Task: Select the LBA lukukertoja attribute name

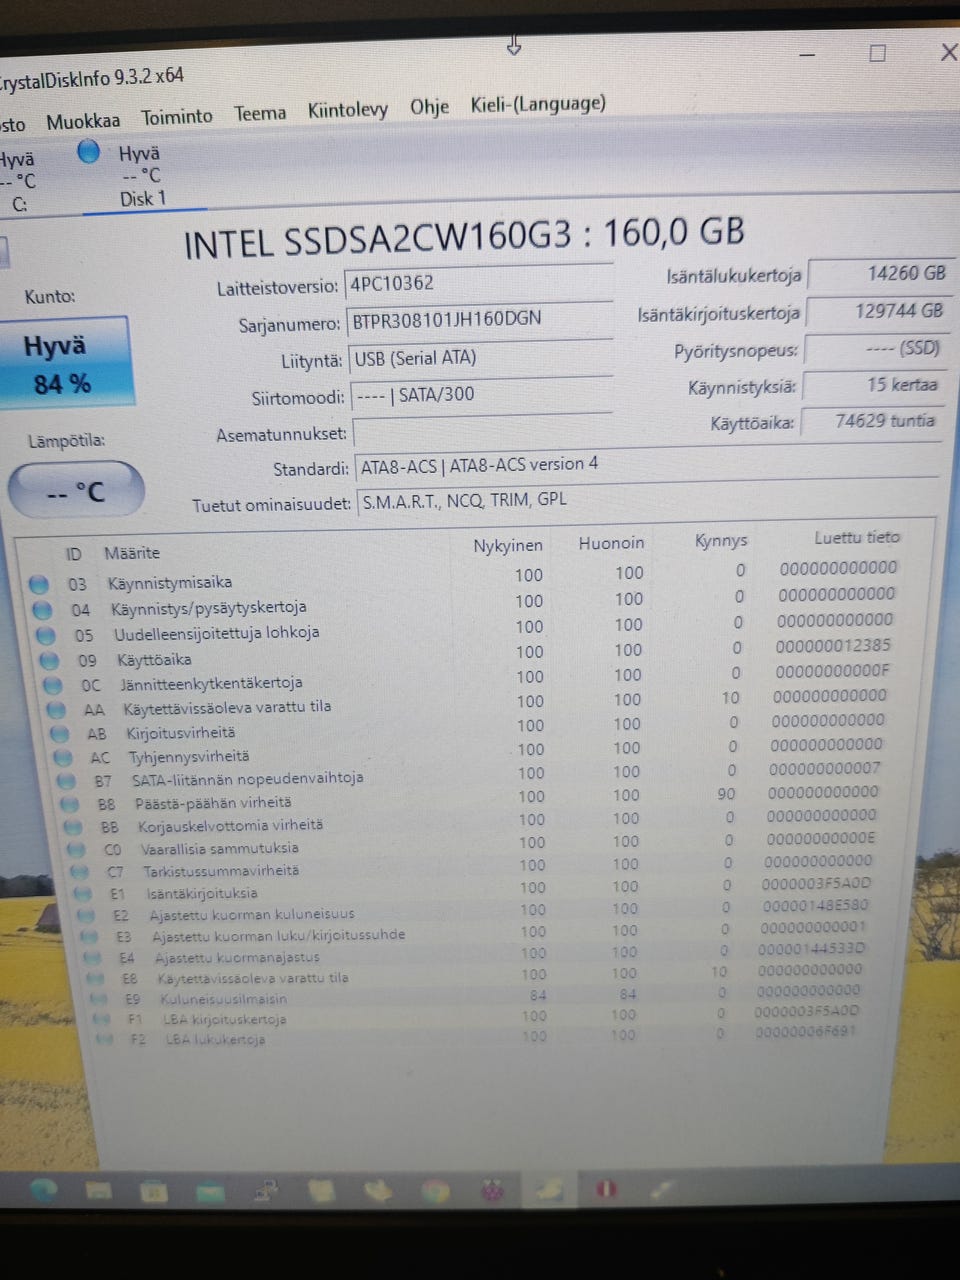Action: (x=215, y=1040)
